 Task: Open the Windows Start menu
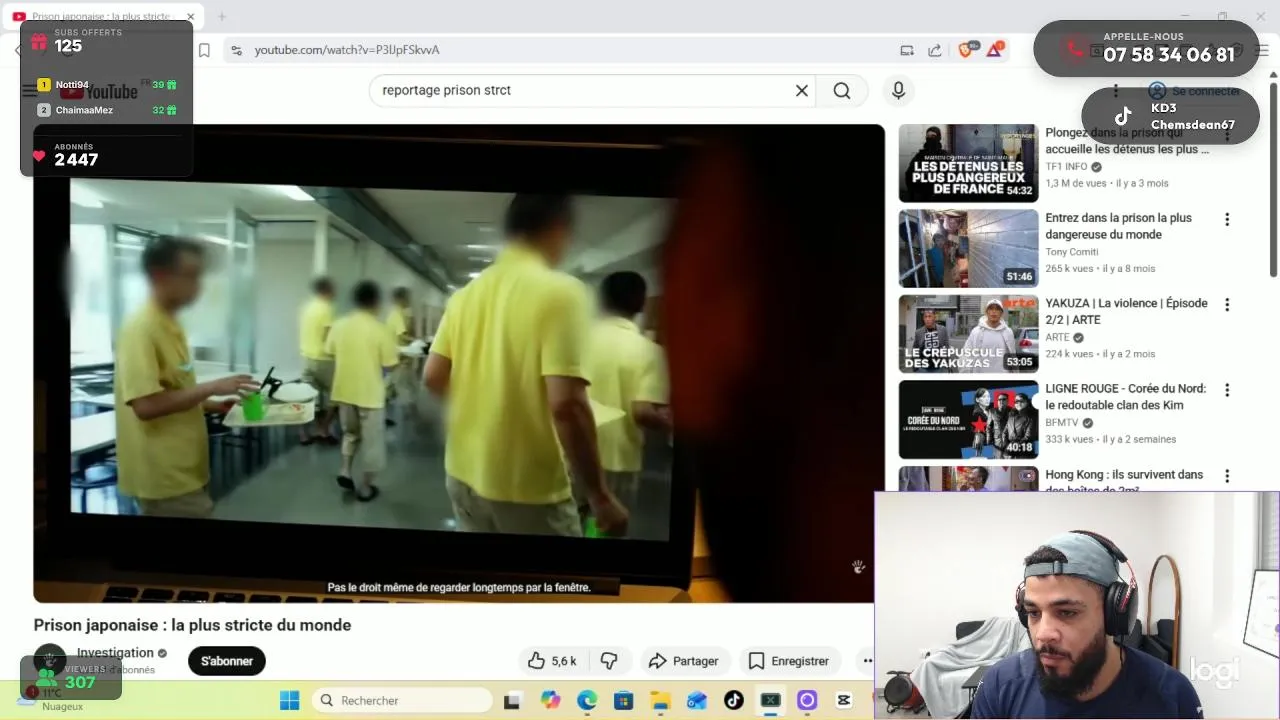[x=289, y=700]
